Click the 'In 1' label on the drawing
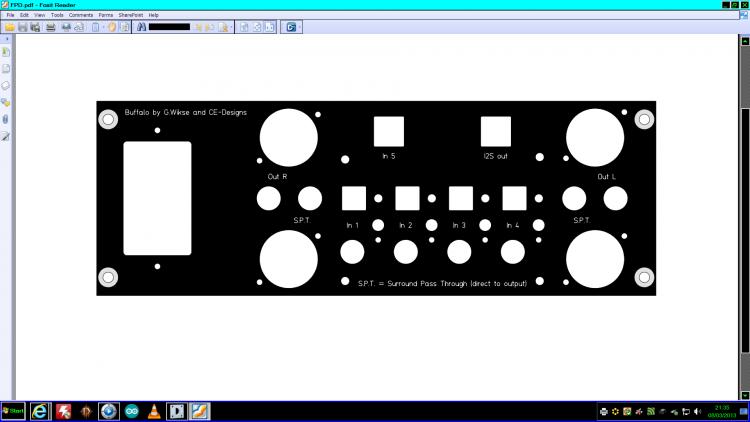This screenshot has width=750, height=422. coord(353,225)
